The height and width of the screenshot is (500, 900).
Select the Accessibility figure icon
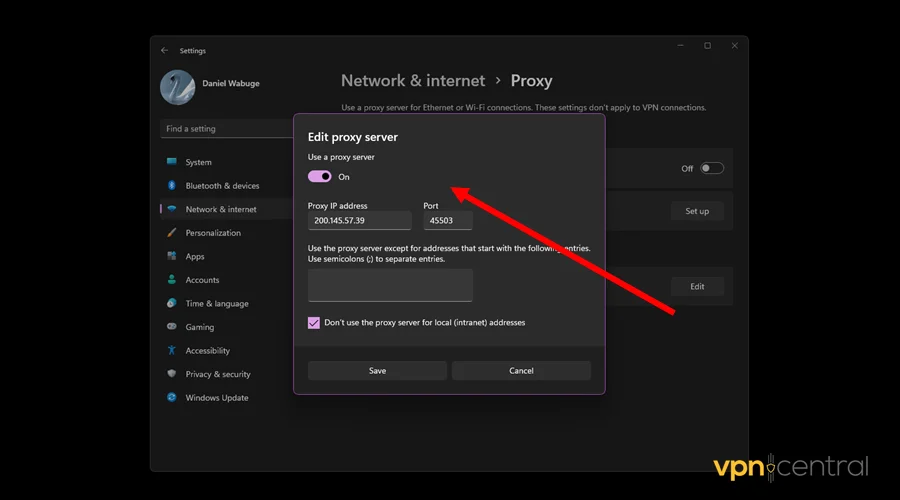click(x=172, y=351)
